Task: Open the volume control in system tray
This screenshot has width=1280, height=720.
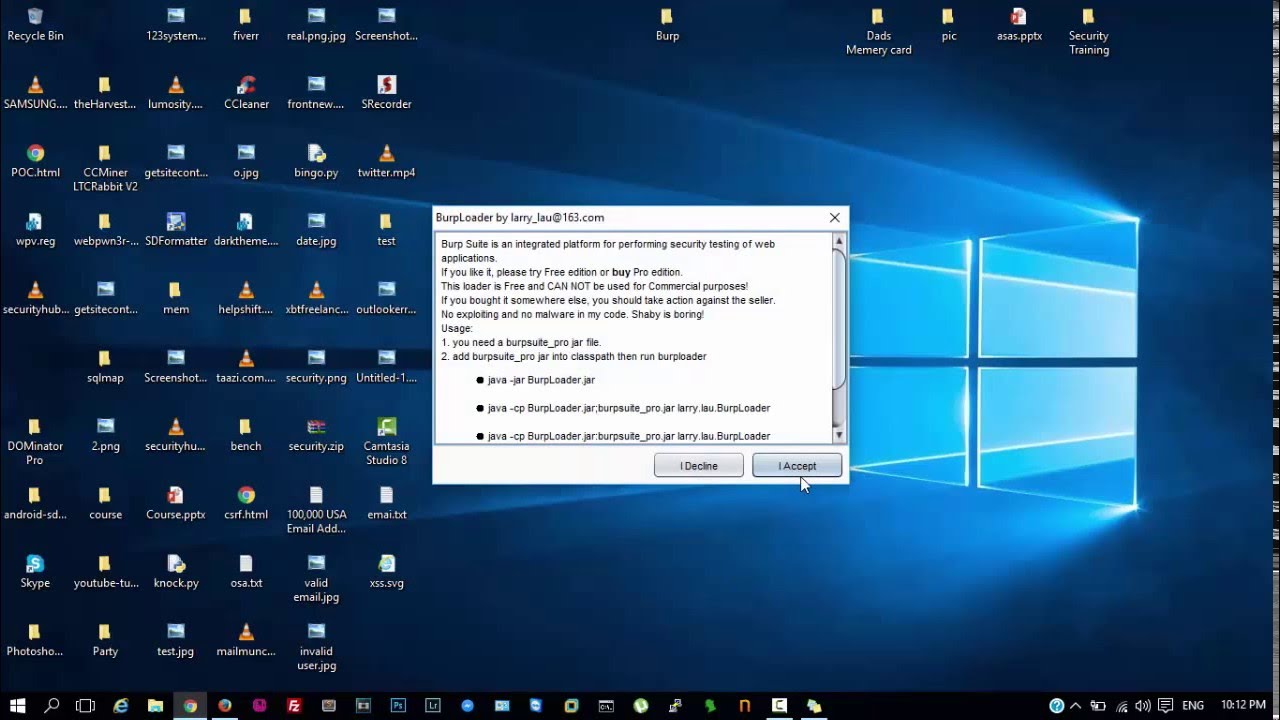Action: click(1143, 705)
